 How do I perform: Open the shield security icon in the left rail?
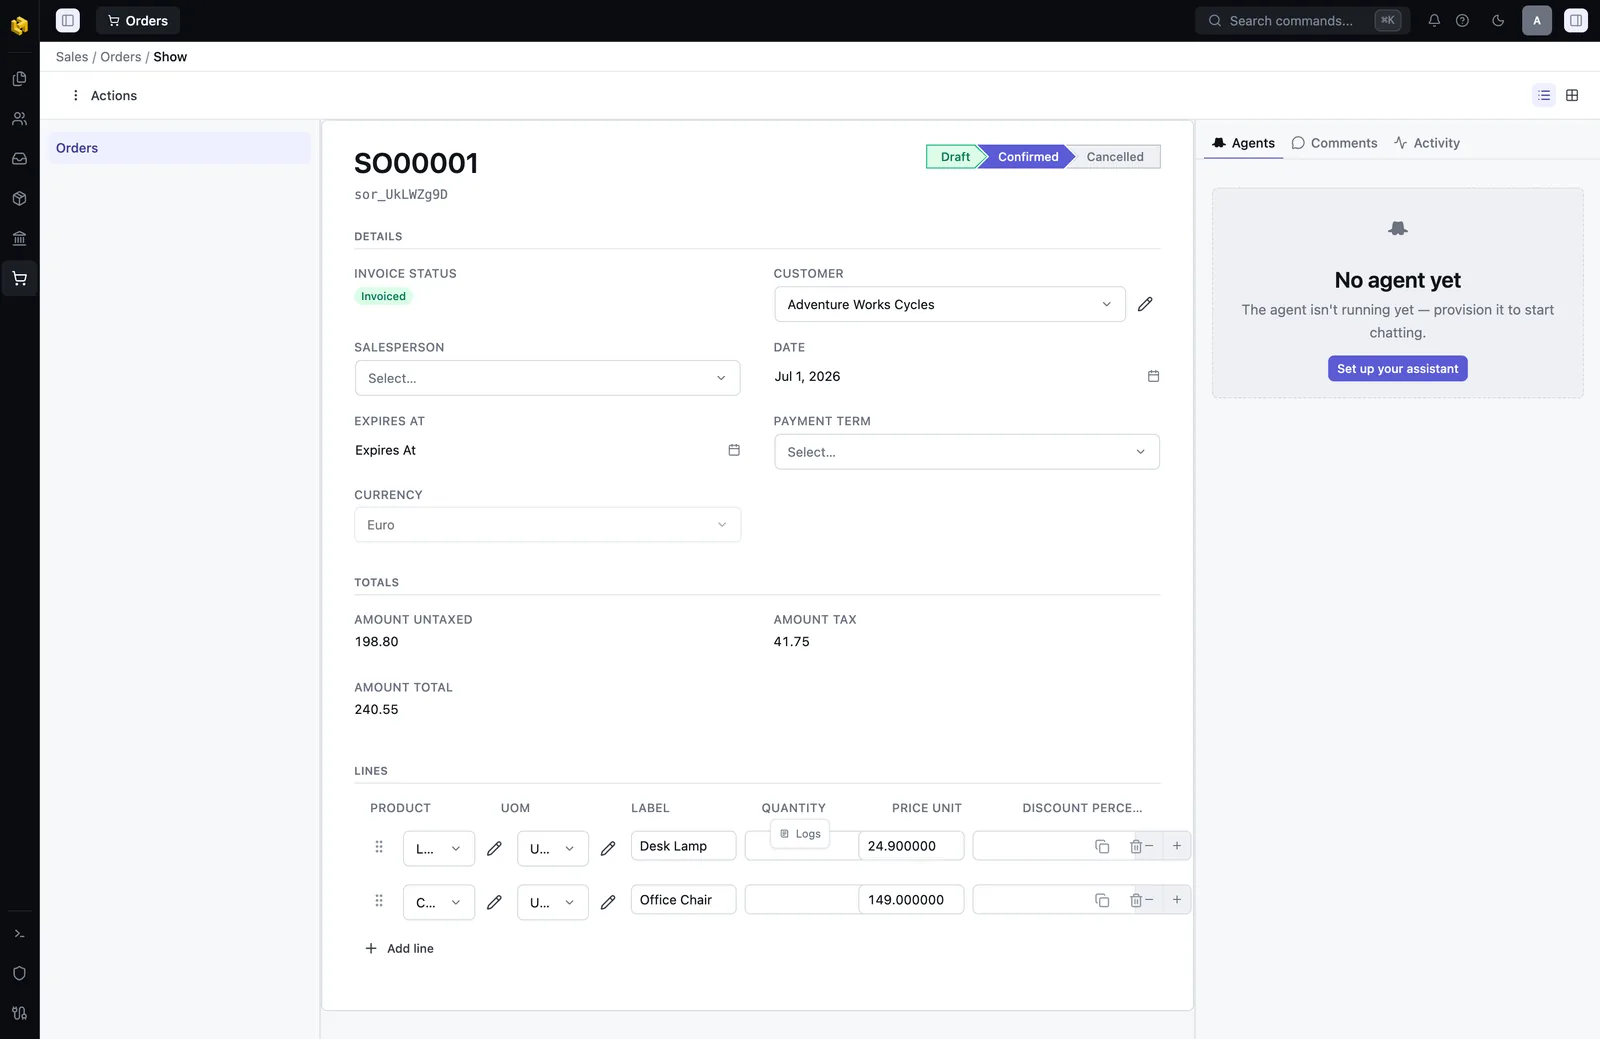[x=19, y=974]
